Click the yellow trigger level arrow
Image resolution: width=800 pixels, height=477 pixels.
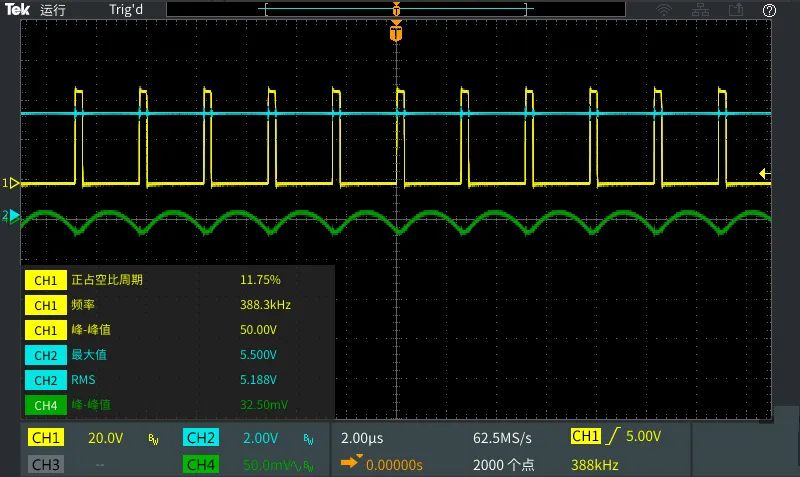point(764,173)
